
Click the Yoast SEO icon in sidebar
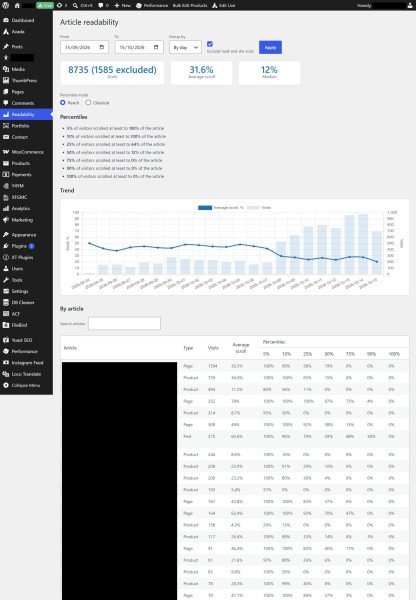[x=6, y=340]
